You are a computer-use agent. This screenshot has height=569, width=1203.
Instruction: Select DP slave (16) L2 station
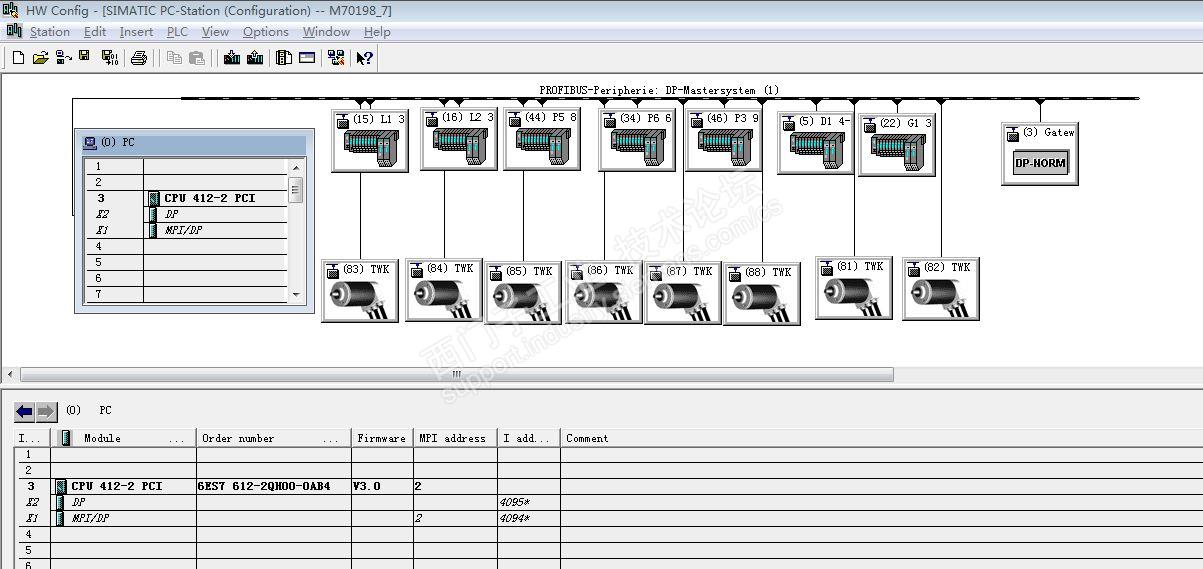click(x=458, y=139)
